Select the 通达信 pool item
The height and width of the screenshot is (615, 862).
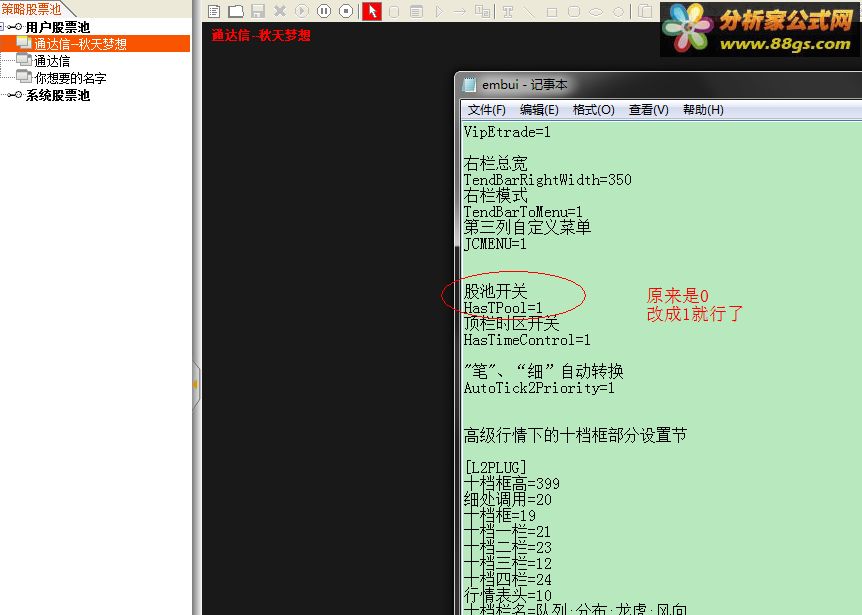tap(52, 61)
